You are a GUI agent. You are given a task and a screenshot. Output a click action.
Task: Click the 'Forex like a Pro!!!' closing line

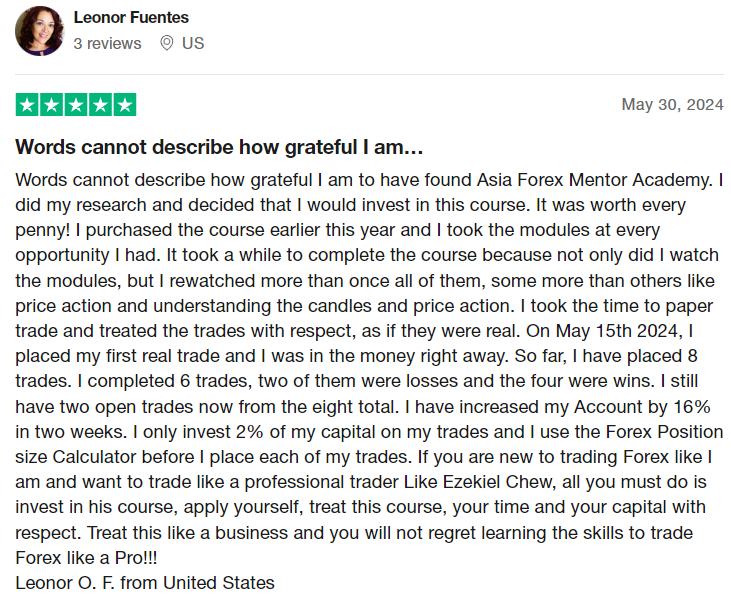coord(86,558)
